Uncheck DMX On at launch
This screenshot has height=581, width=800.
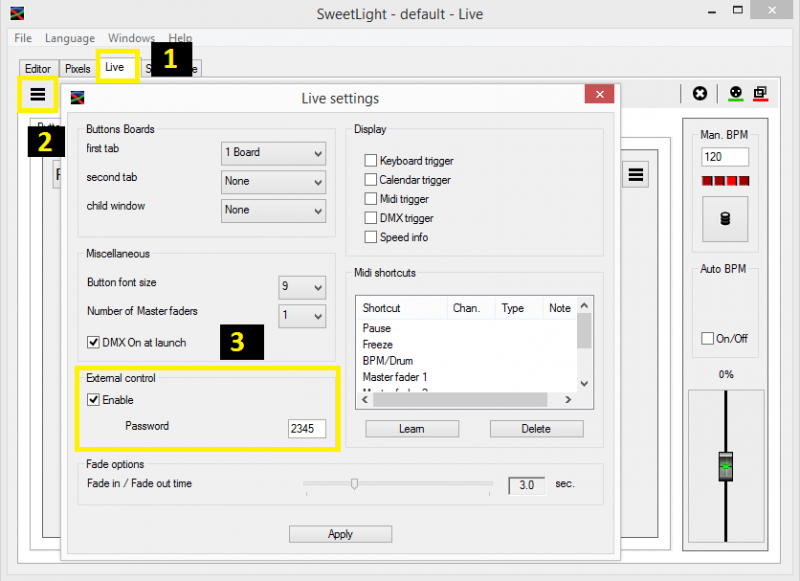coord(93,342)
